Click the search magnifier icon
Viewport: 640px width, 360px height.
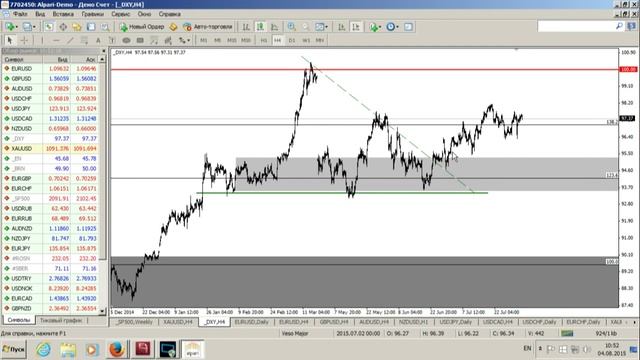click(619, 26)
